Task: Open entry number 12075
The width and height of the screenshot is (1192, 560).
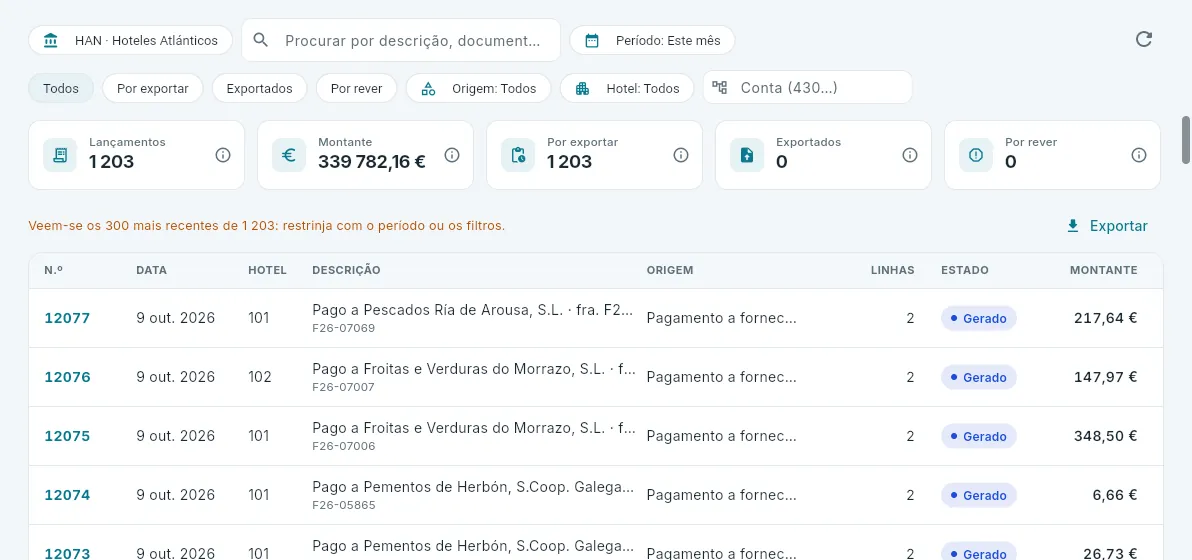Action: [x=67, y=436]
